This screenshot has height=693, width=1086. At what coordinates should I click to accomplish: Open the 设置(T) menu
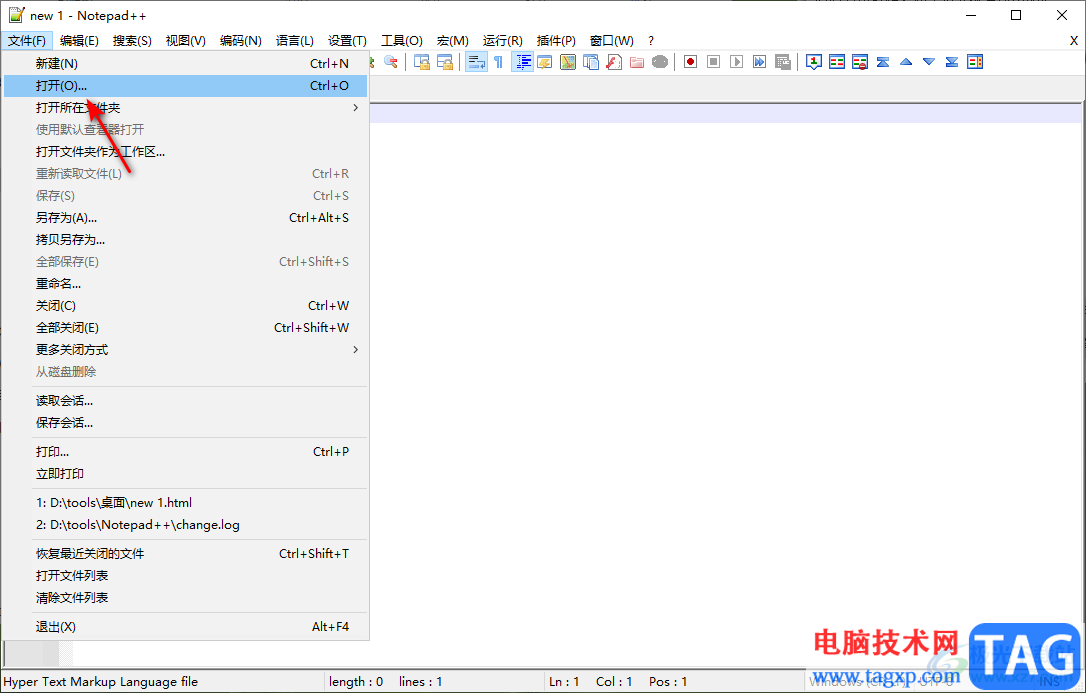(348, 41)
